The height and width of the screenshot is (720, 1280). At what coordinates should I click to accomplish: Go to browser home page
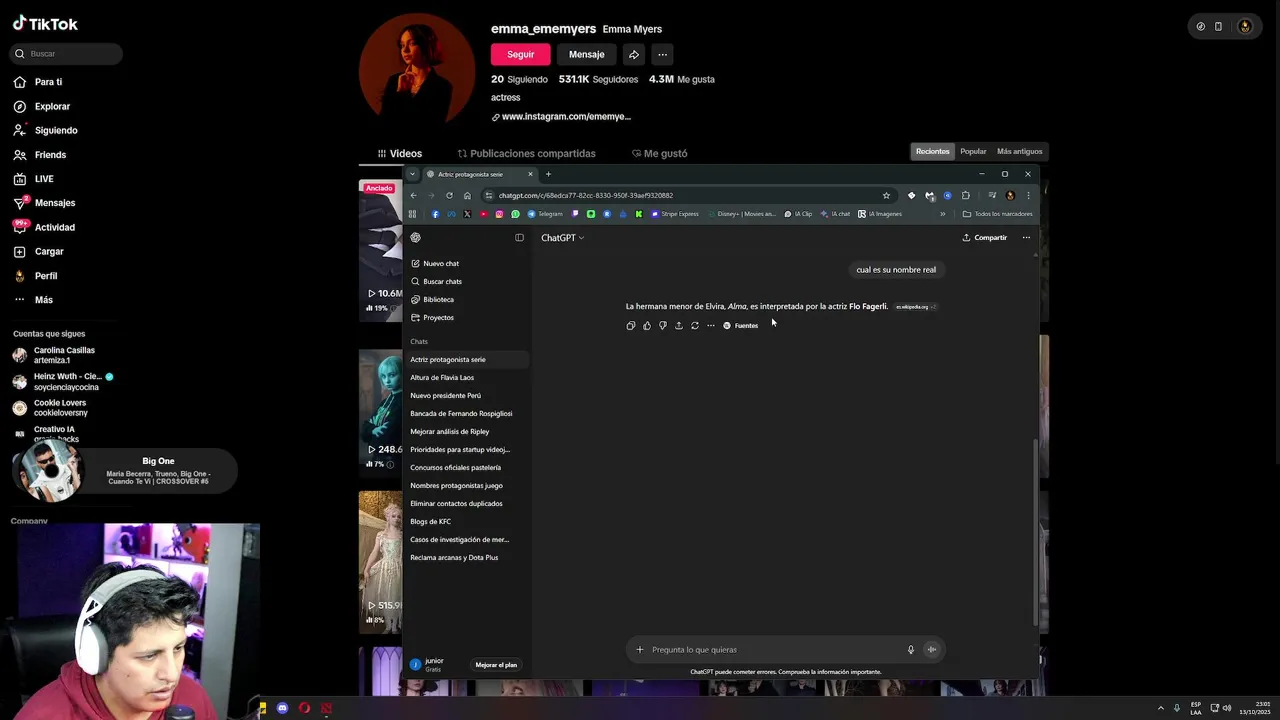(x=467, y=196)
